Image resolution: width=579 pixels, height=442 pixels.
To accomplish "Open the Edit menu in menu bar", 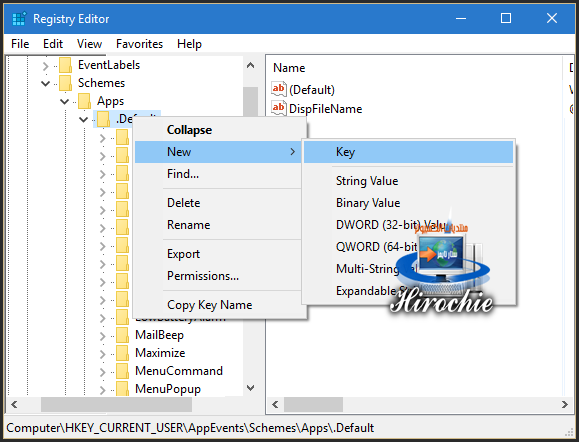I will pos(53,44).
